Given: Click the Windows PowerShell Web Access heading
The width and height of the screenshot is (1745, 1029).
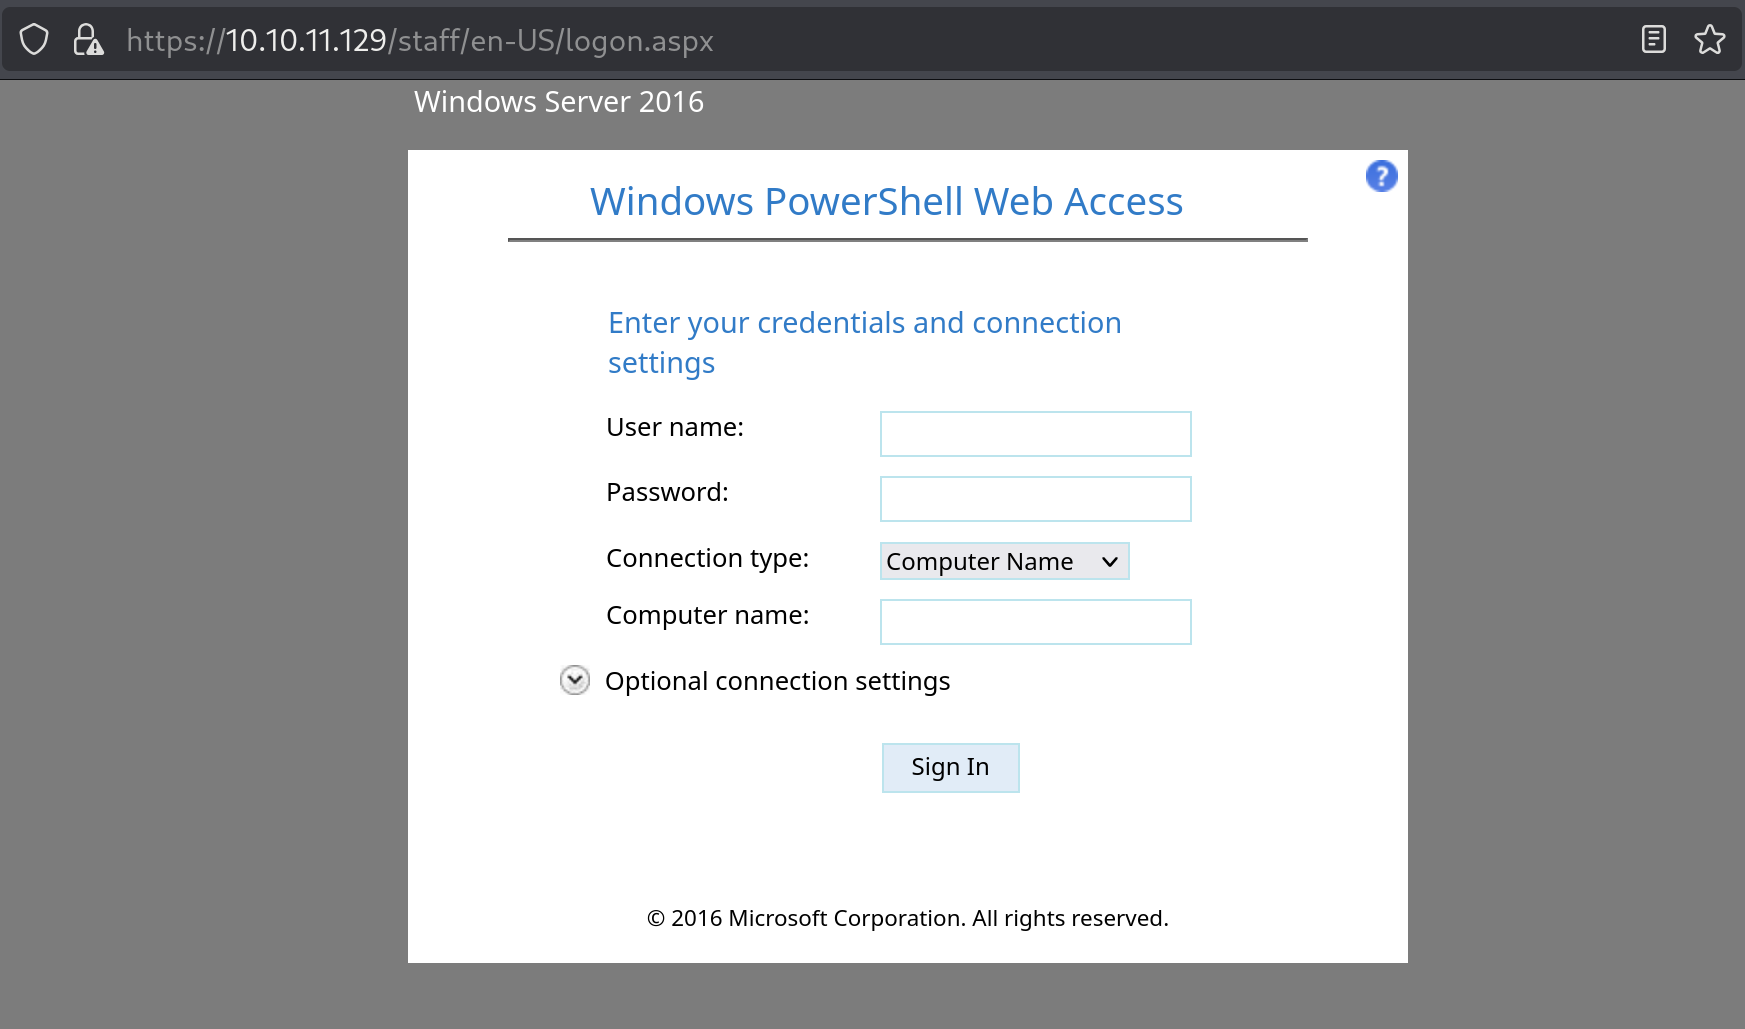Looking at the screenshot, I should click(886, 202).
